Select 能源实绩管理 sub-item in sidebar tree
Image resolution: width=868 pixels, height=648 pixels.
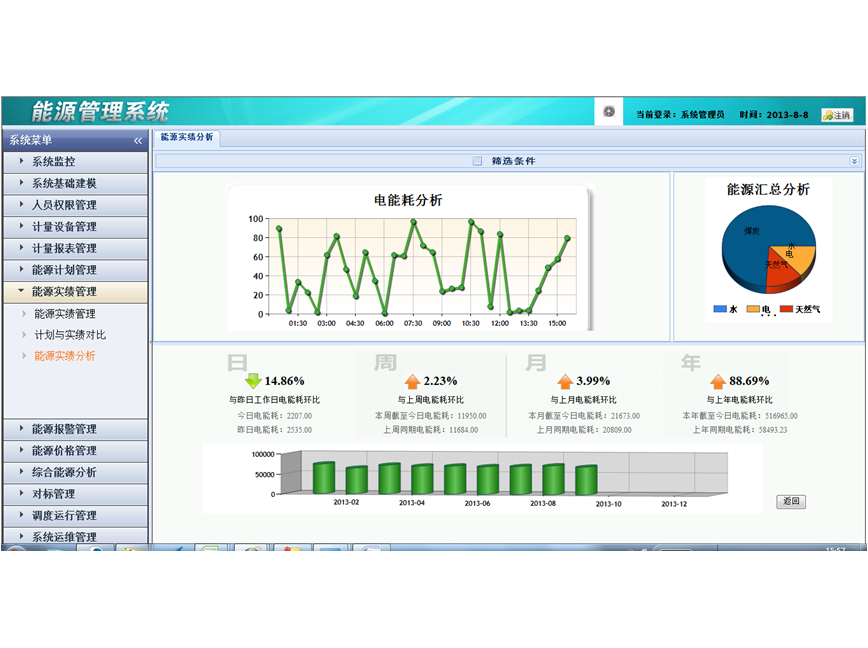coord(65,314)
